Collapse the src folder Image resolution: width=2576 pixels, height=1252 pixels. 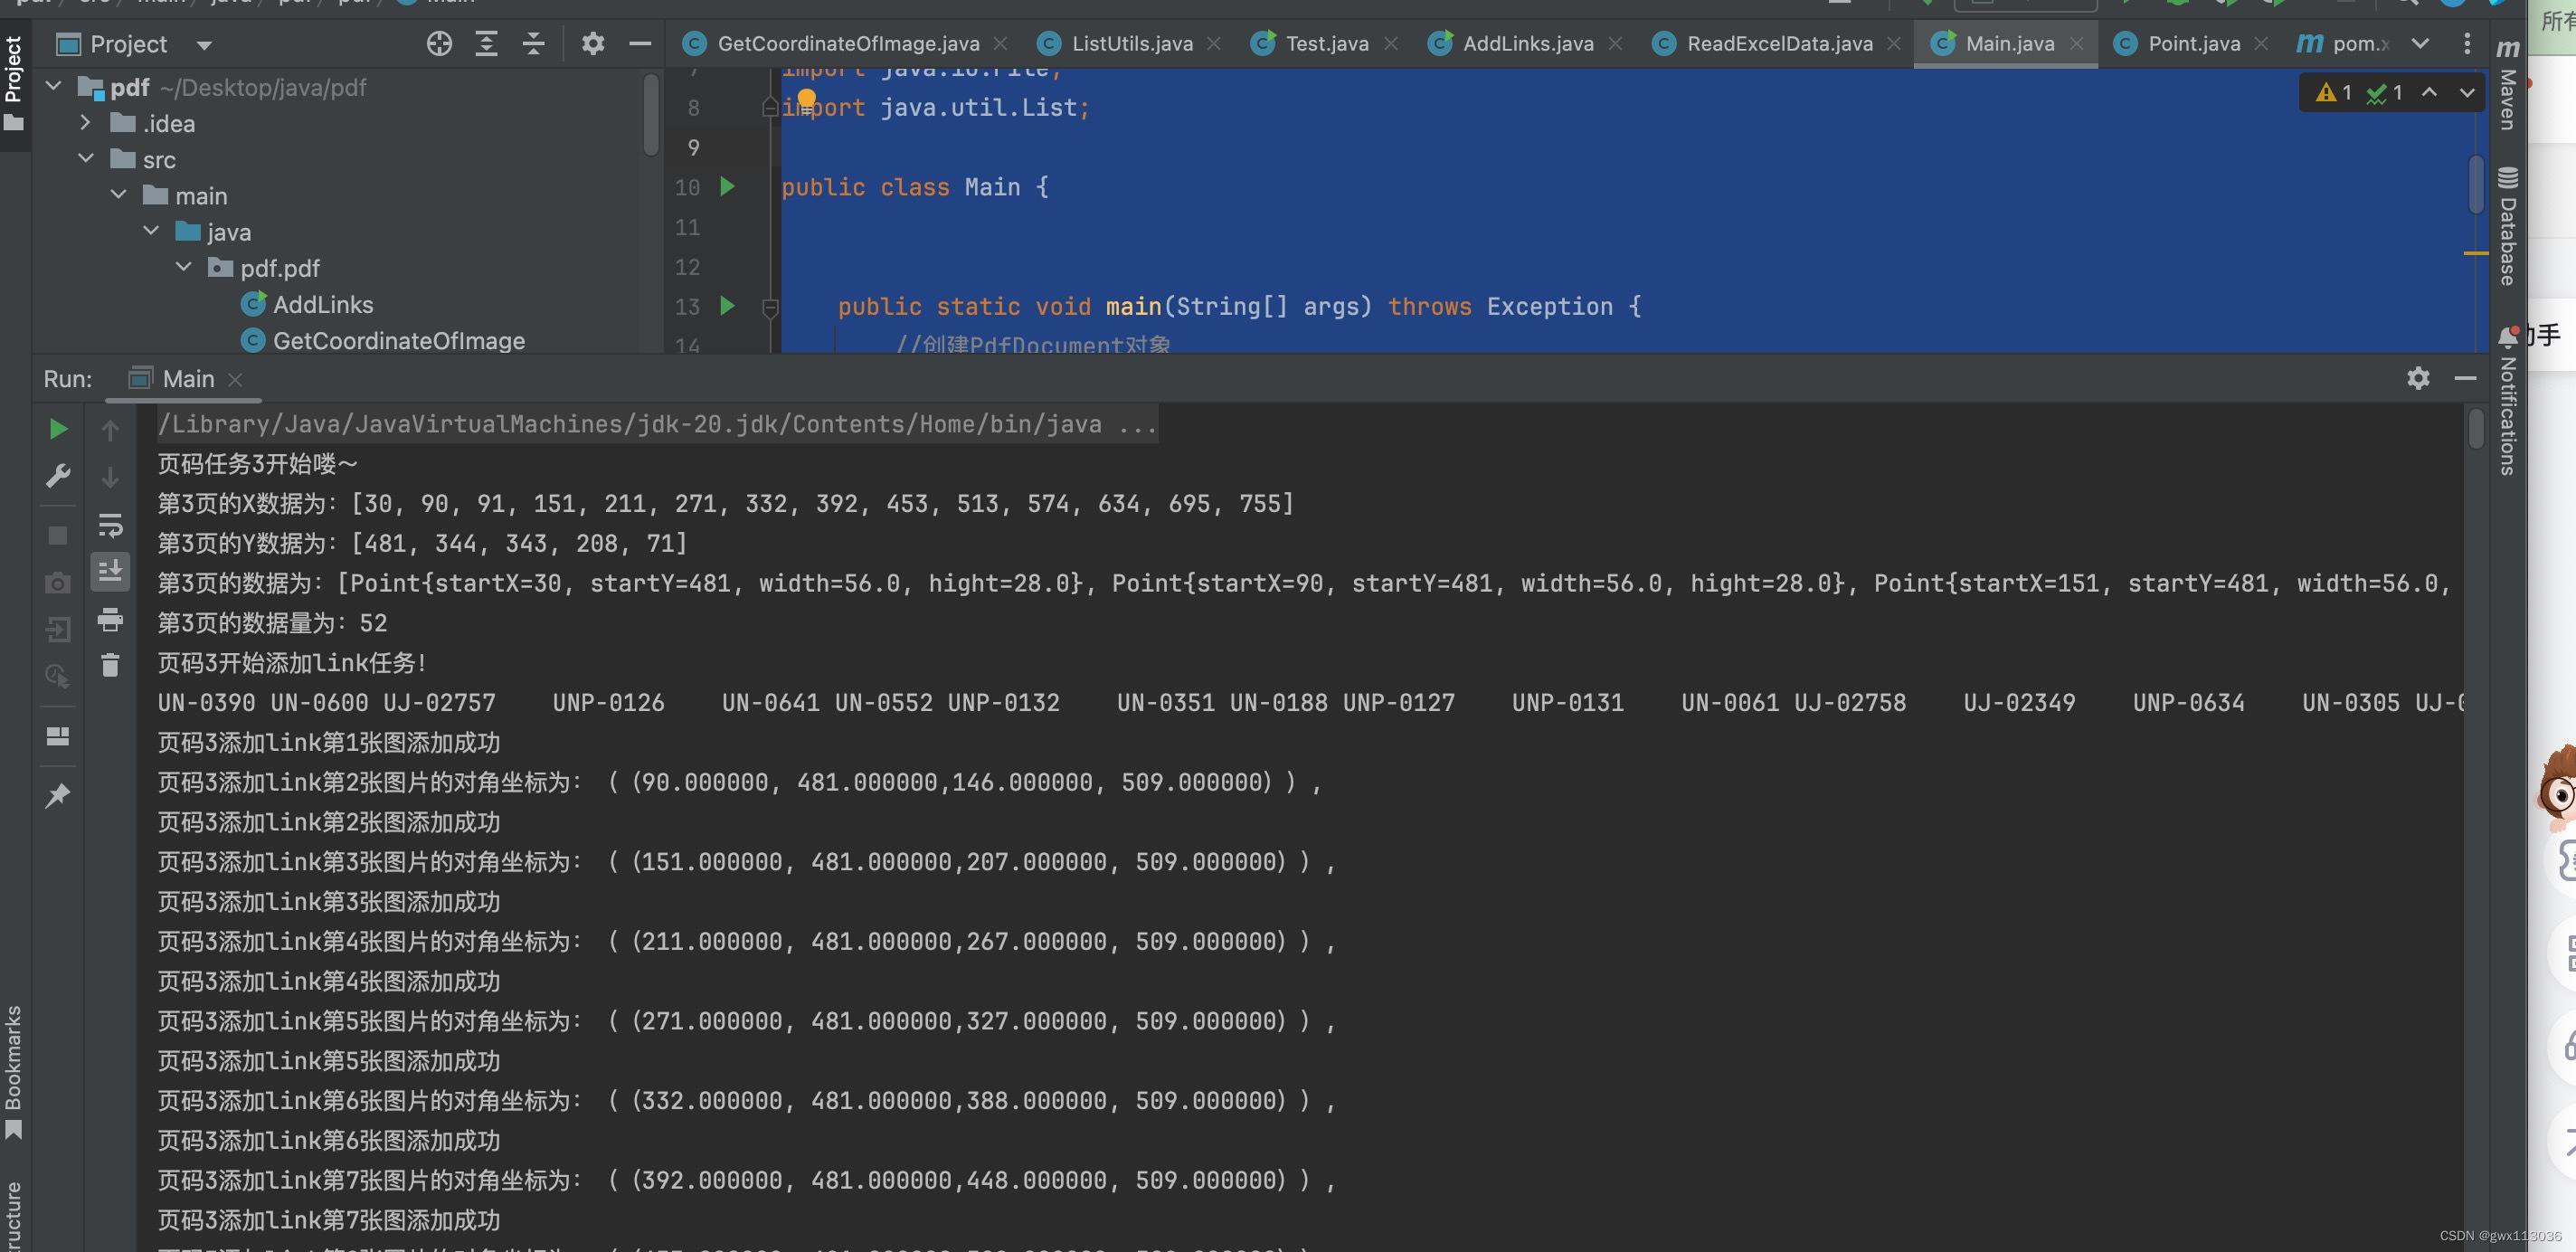click(x=86, y=159)
